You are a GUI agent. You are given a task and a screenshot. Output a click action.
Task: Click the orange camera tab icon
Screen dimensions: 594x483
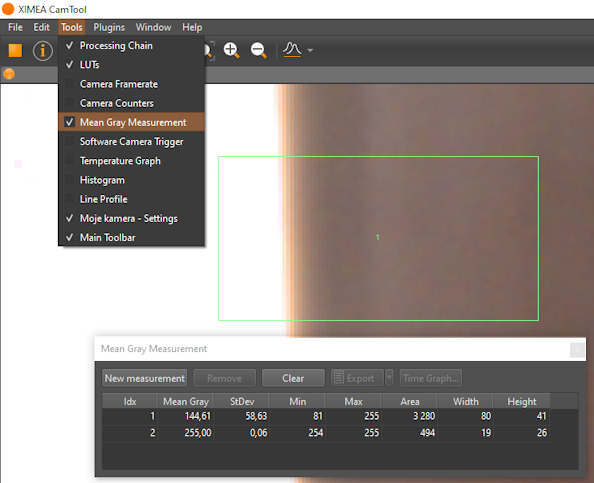[x=9, y=74]
